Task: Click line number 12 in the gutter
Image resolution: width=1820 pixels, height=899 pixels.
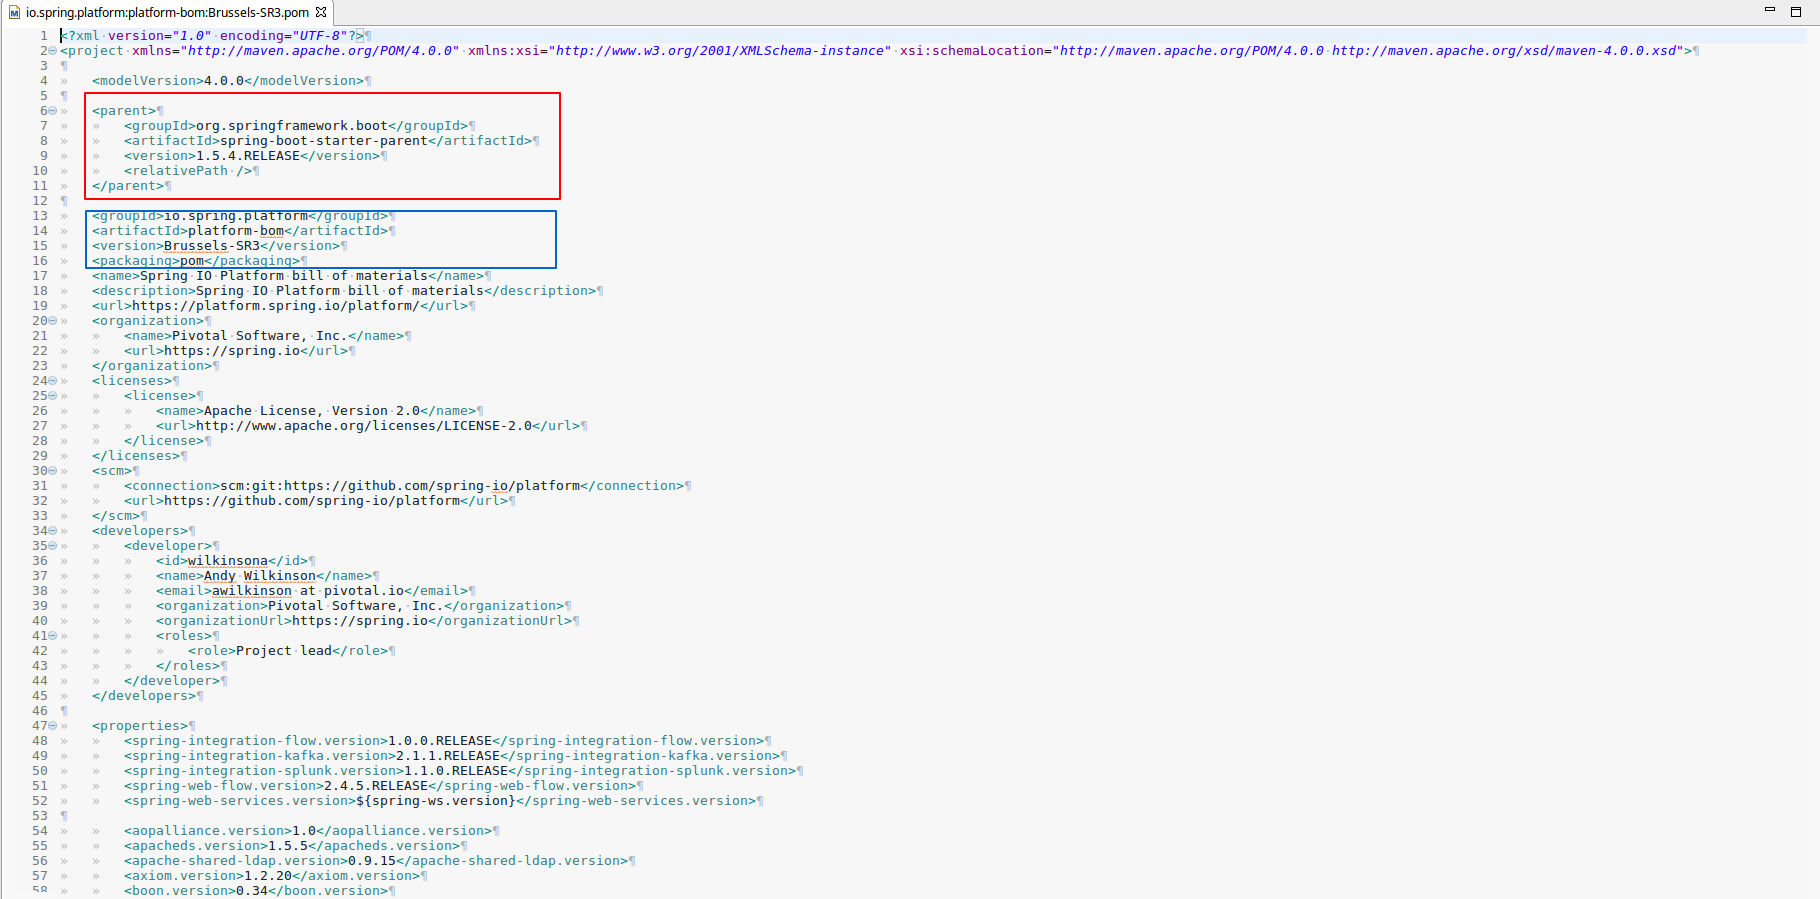Action: (40, 201)
